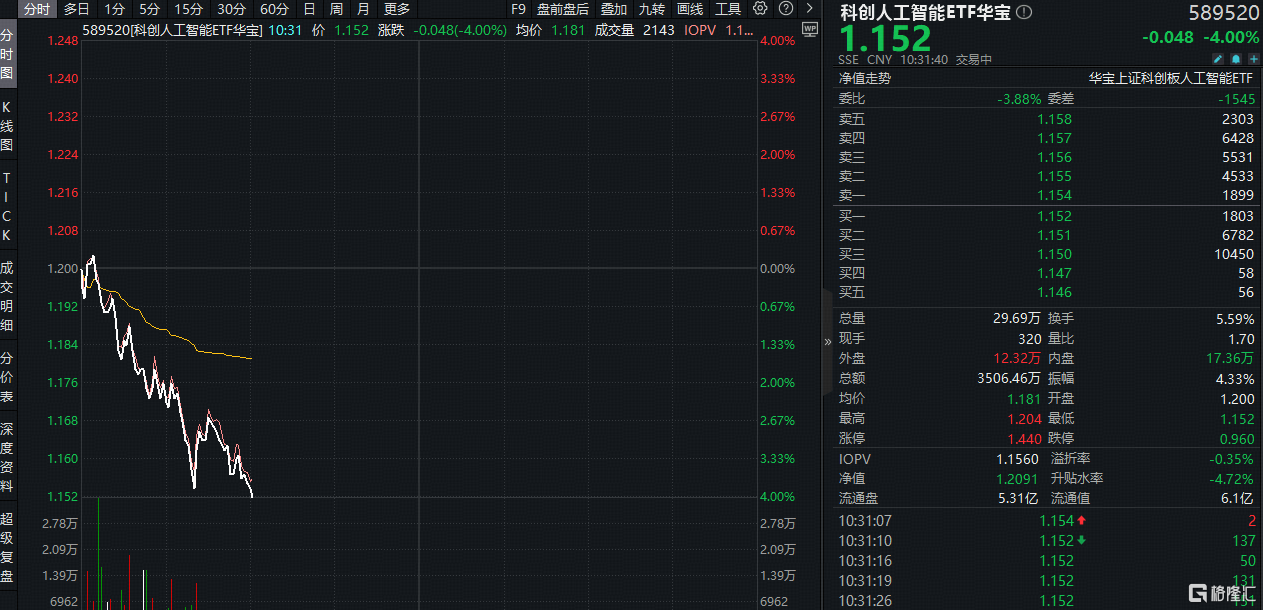
Task: Select 卖五 price 1.158
Action: pyautogui.click(x=1054, y=119)
